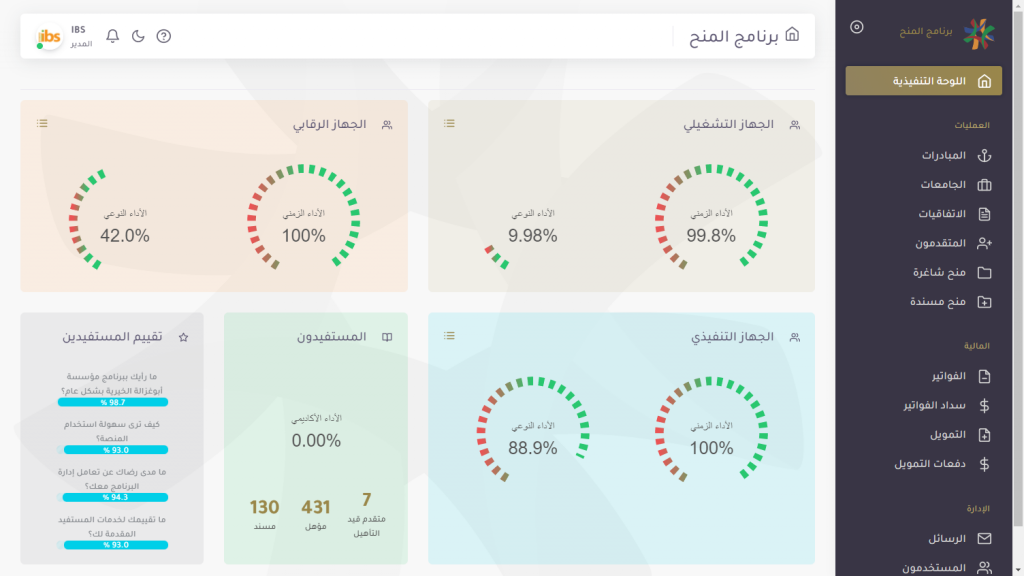Open the list menu on الجهاز التشغيلي card
Screen dimensions: 1024x576
[x=450, y=123]
